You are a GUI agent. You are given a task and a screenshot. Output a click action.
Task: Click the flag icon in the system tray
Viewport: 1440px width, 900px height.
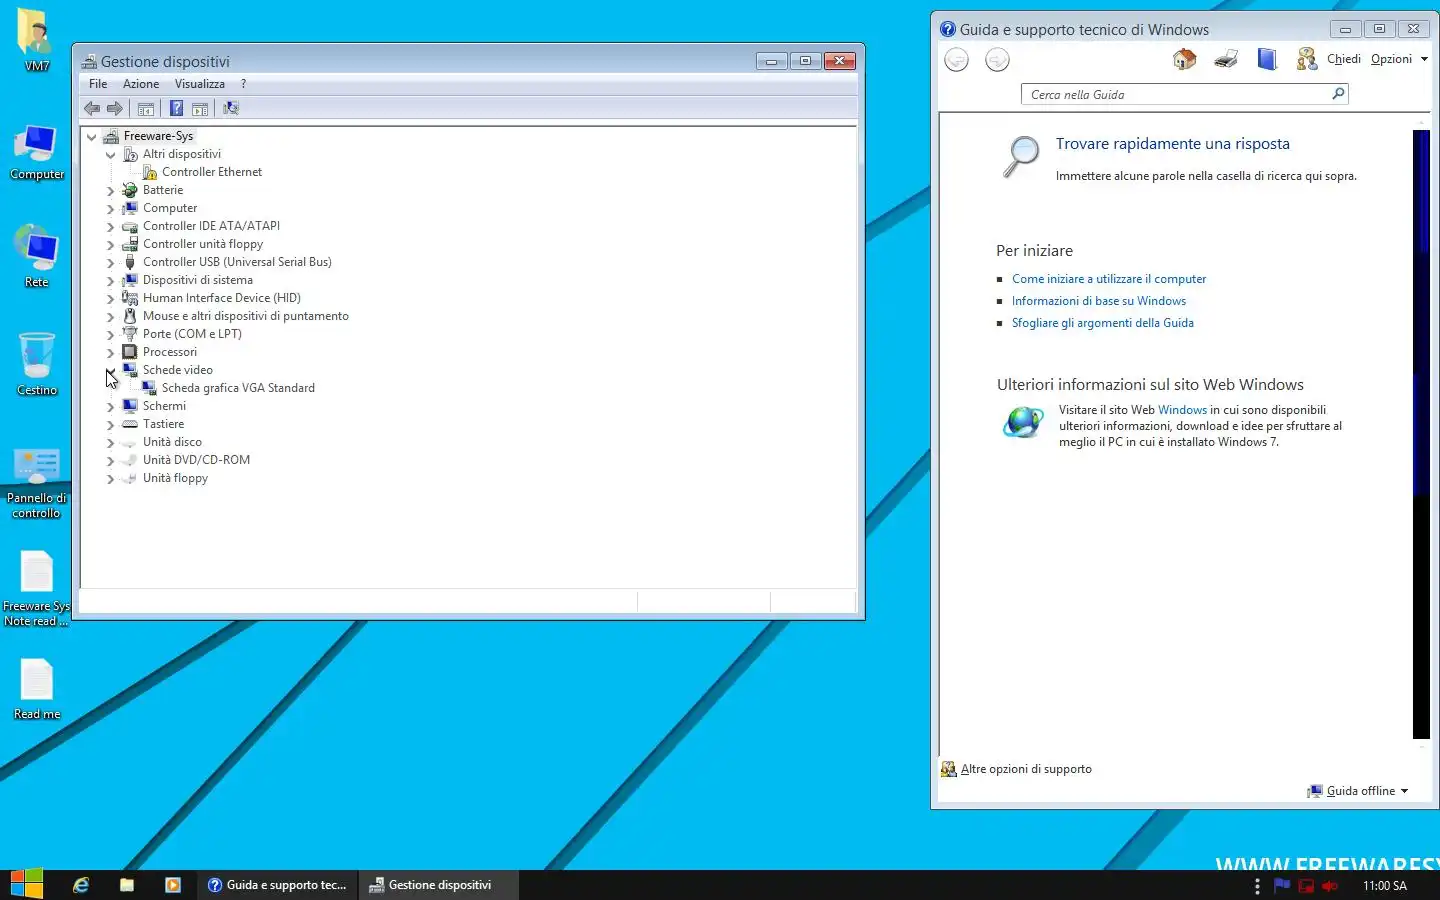[x=1282, y=885]
